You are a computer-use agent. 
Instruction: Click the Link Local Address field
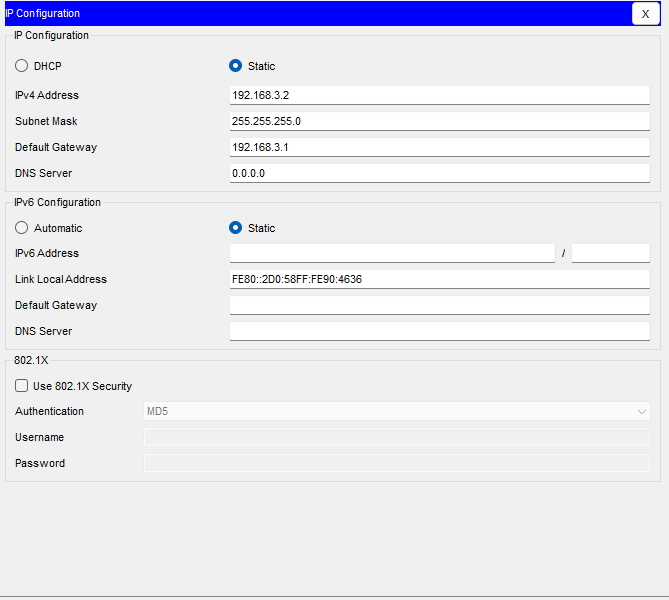439,279
